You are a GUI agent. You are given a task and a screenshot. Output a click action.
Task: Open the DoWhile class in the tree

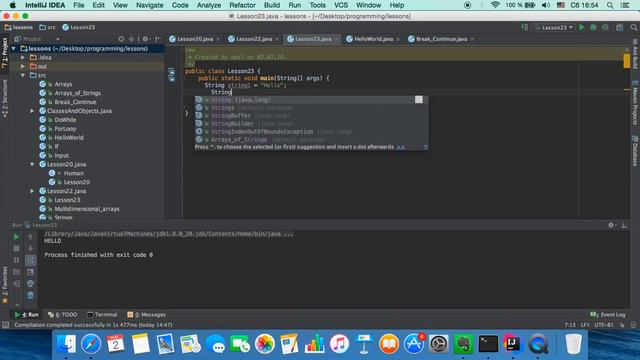tap(65, 120)
